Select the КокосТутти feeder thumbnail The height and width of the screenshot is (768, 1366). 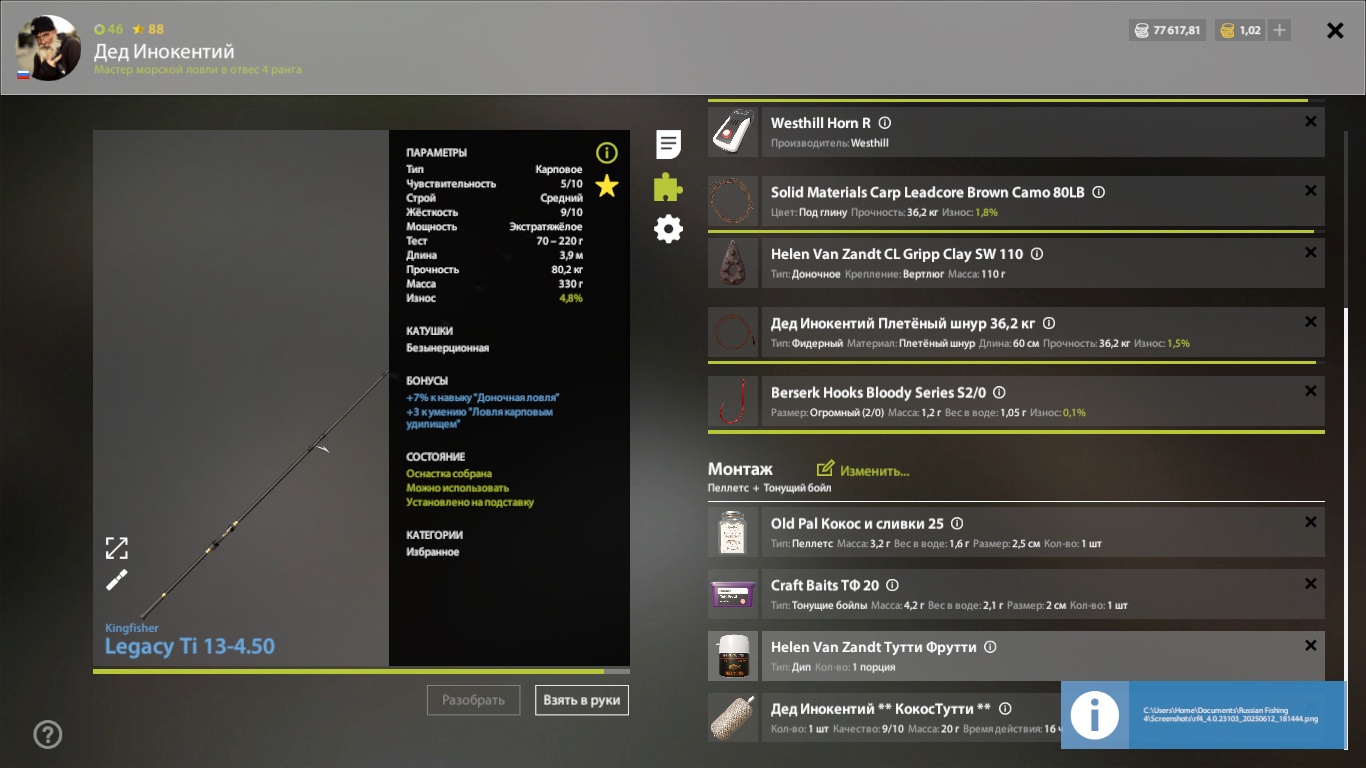click(734, 718)
